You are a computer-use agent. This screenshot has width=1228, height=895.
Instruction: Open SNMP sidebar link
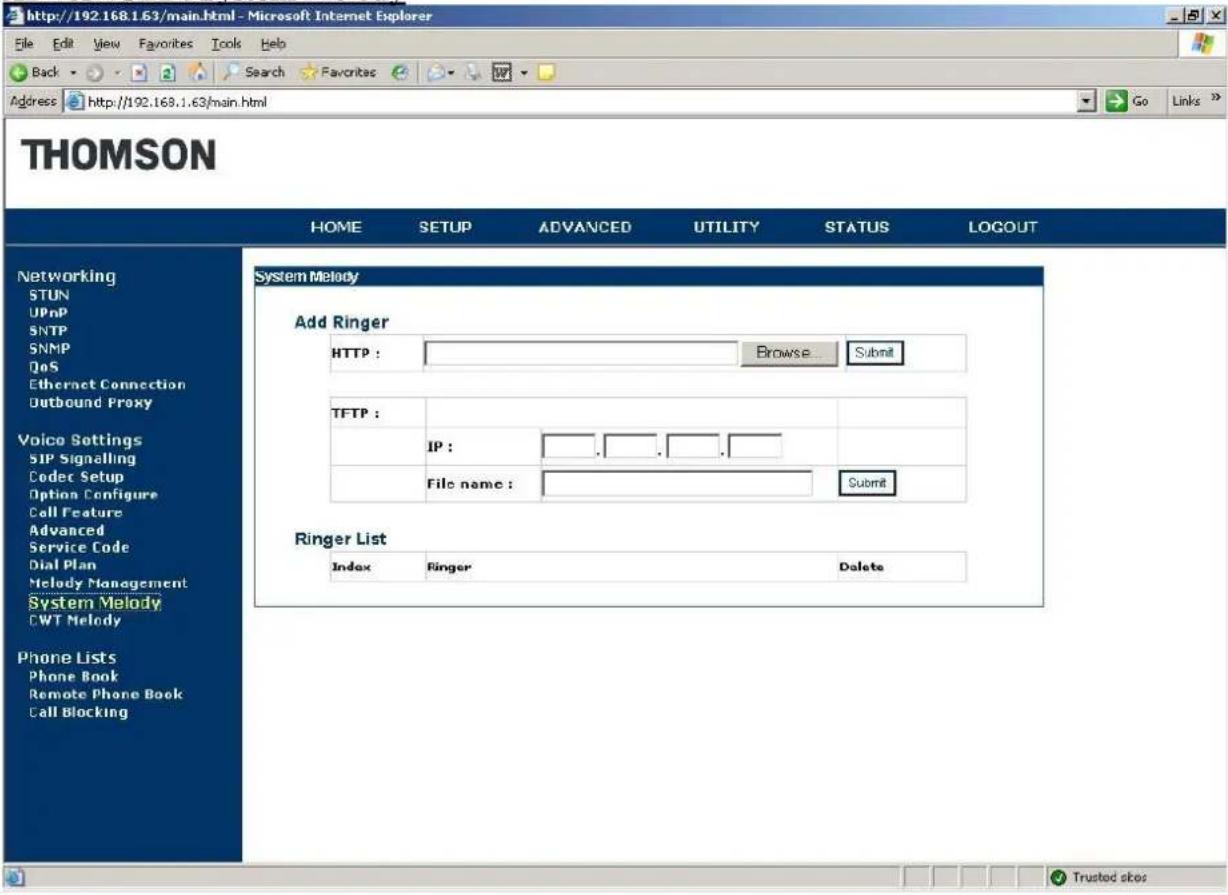[x=50, y=348]
